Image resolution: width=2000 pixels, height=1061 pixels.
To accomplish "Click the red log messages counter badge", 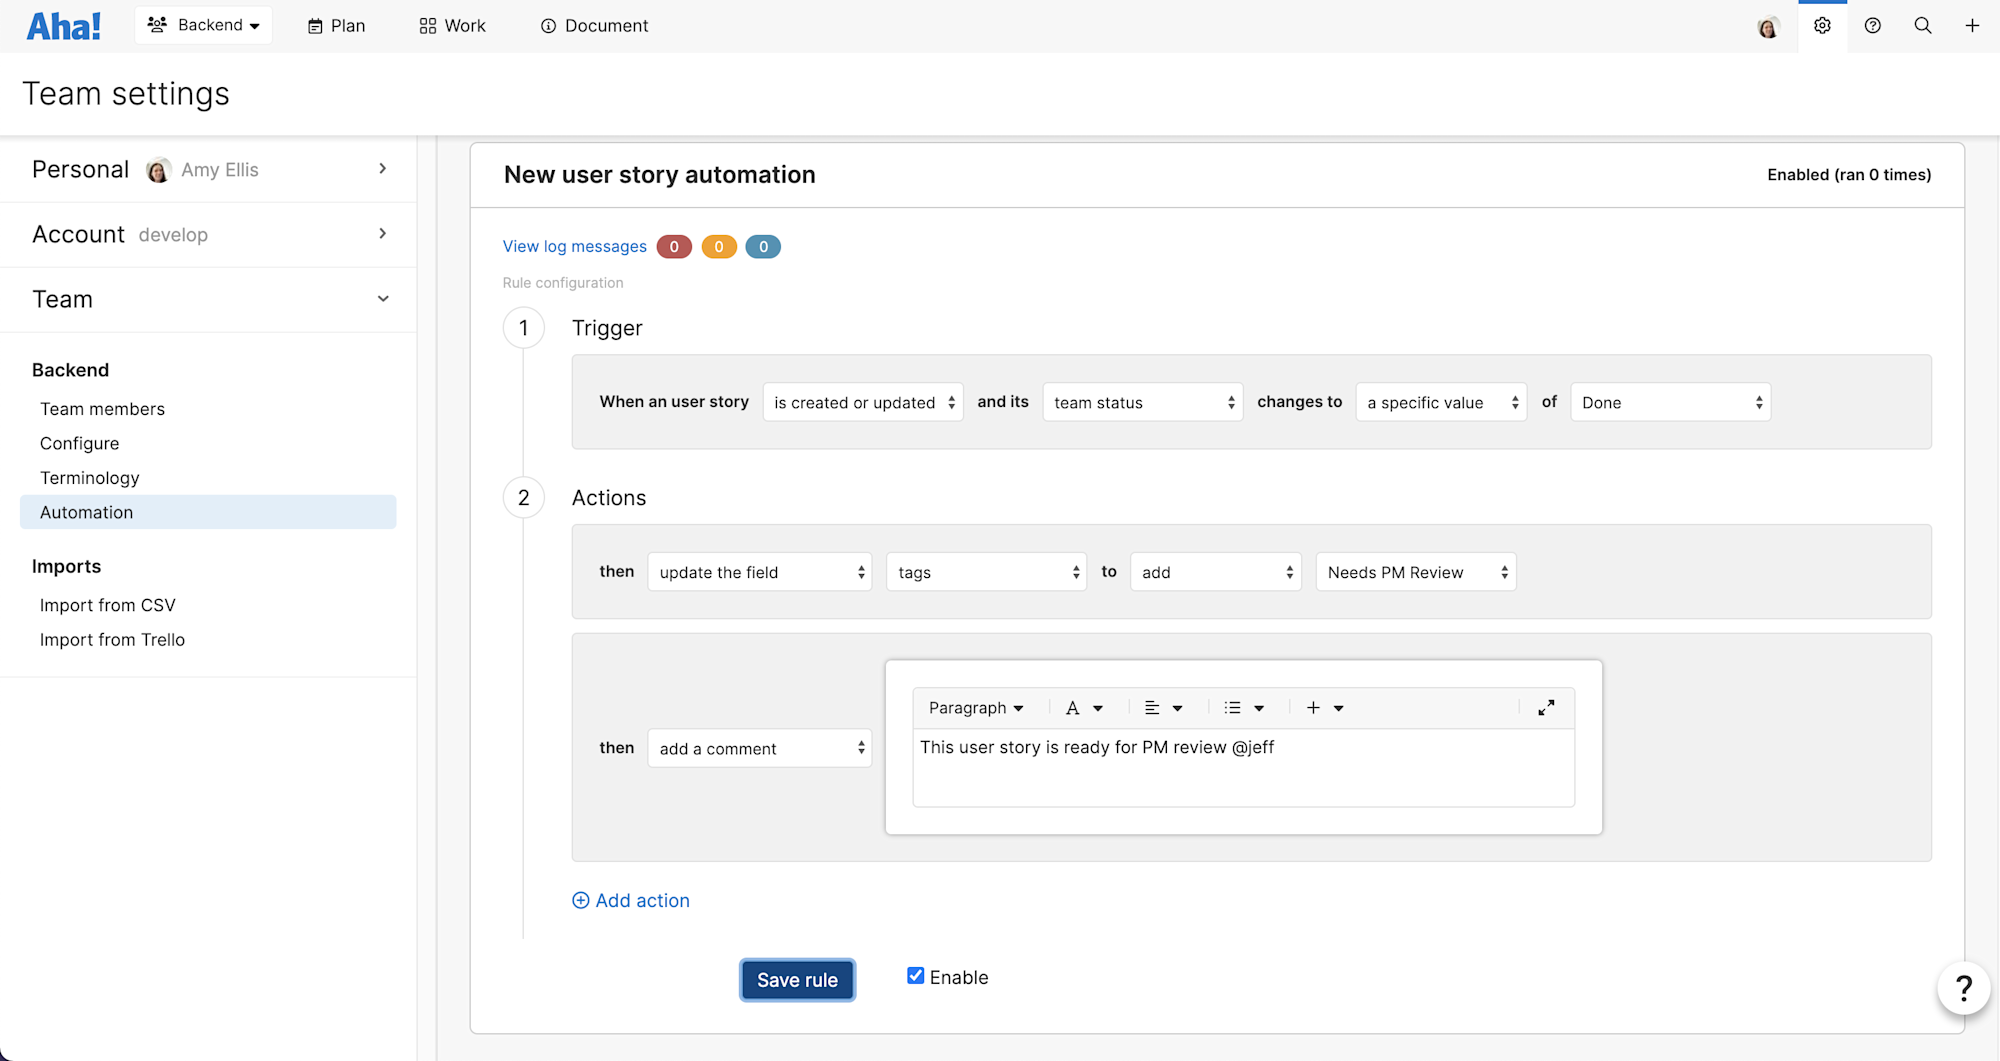I will click(674, 246).
